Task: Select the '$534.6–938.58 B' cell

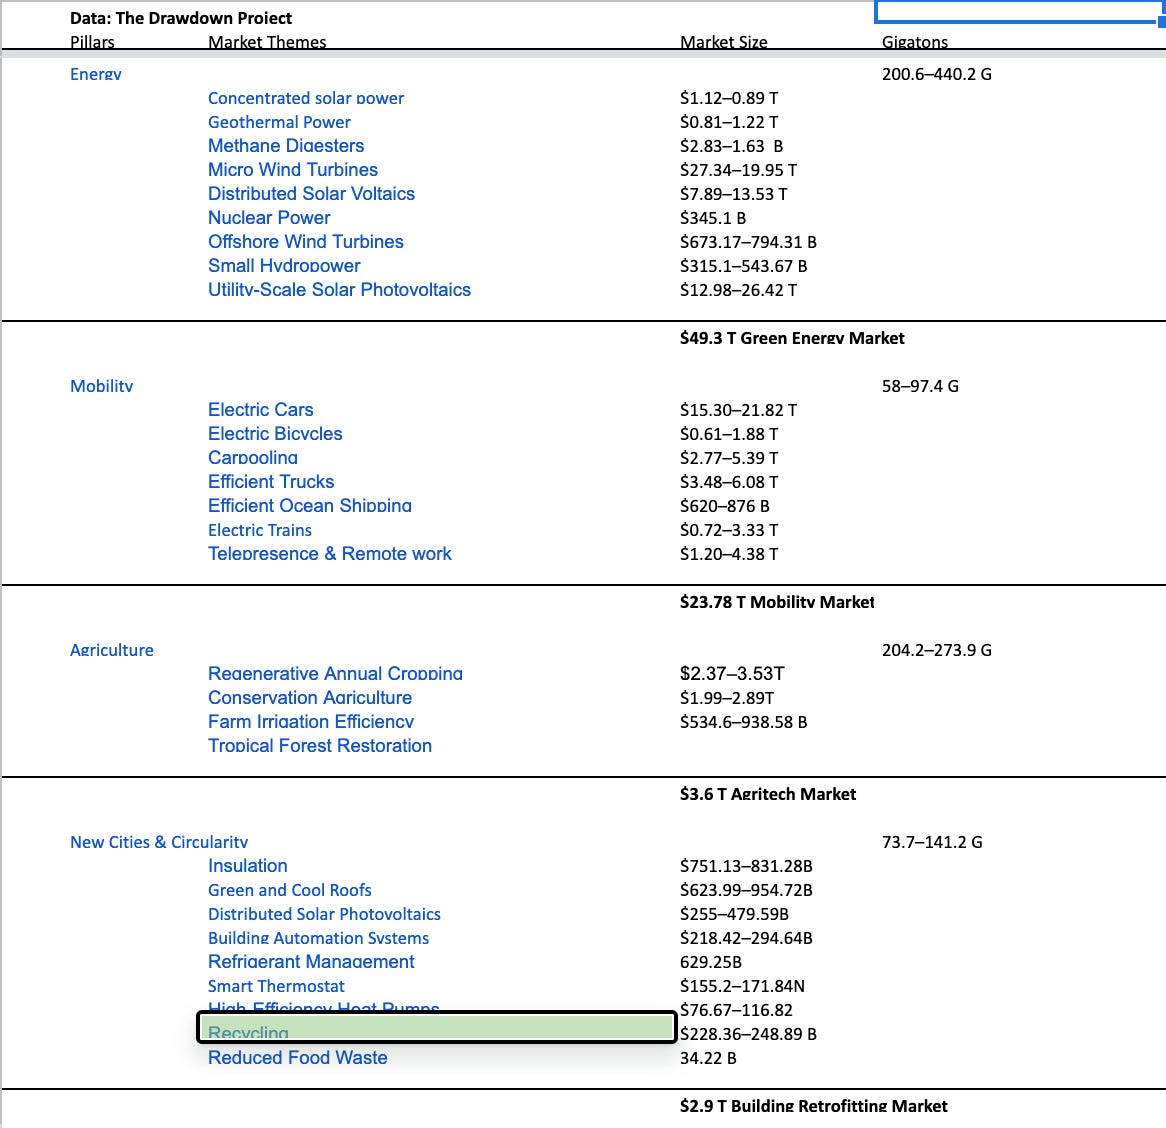Action: tap(743, 722)
